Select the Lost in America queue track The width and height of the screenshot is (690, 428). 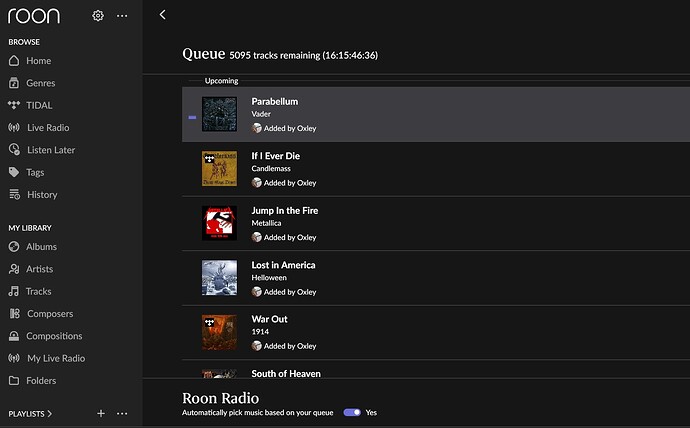[x=283, y=265]
